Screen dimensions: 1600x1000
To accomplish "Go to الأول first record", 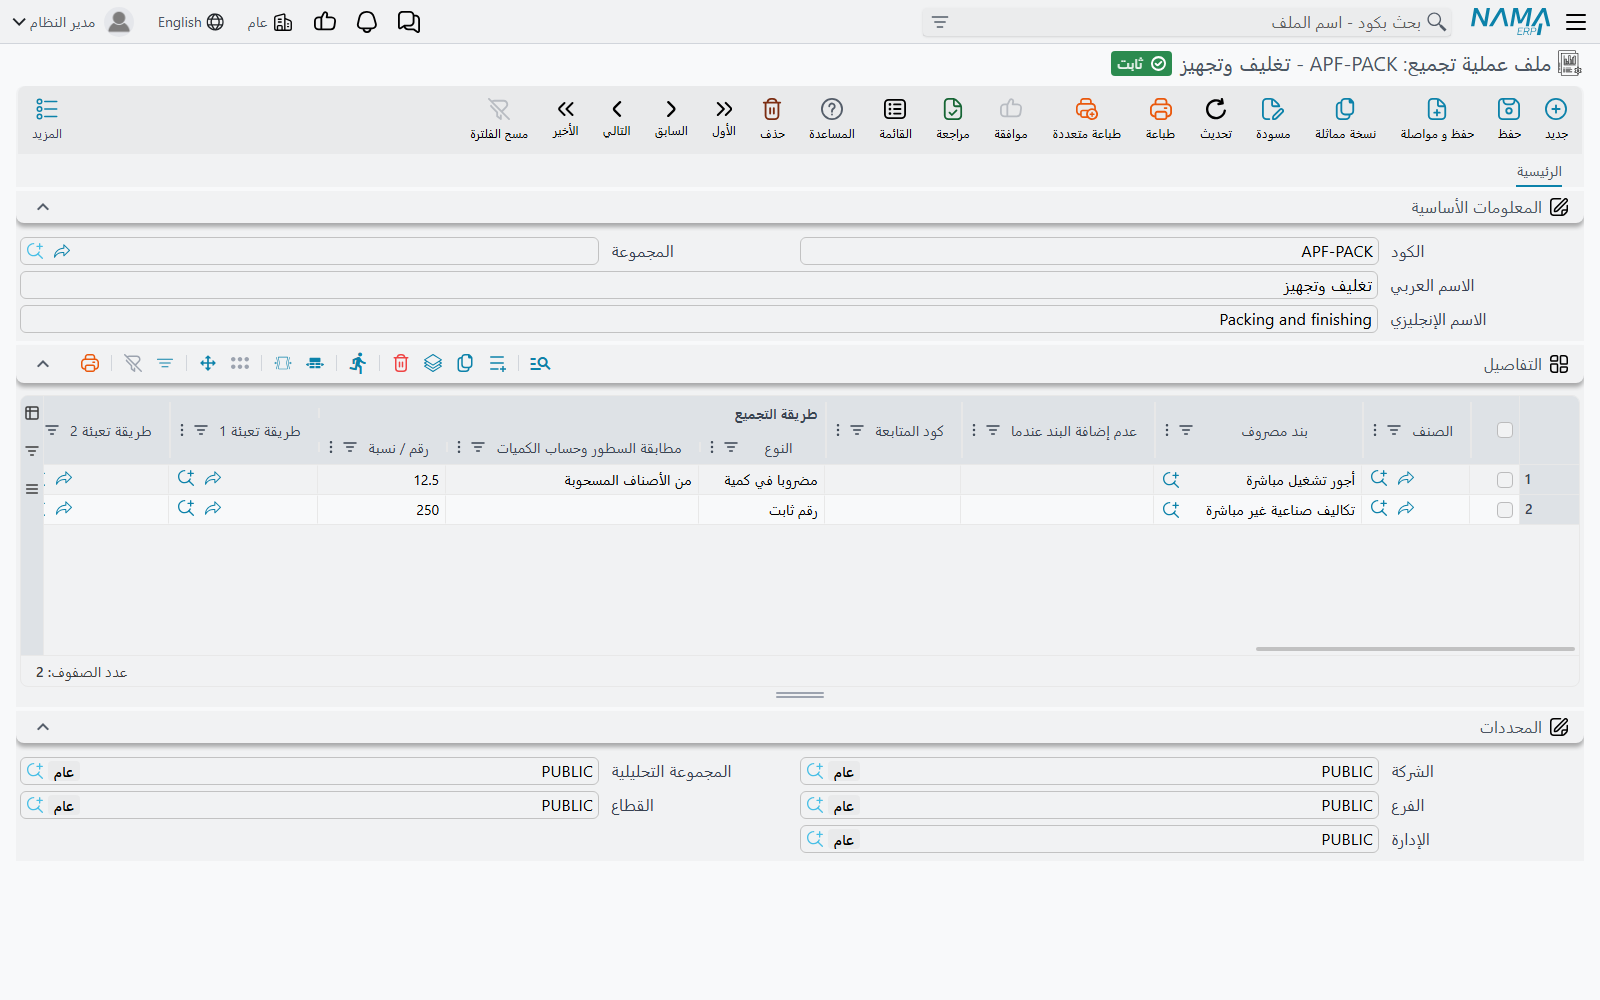I will [x=724, y=109].
